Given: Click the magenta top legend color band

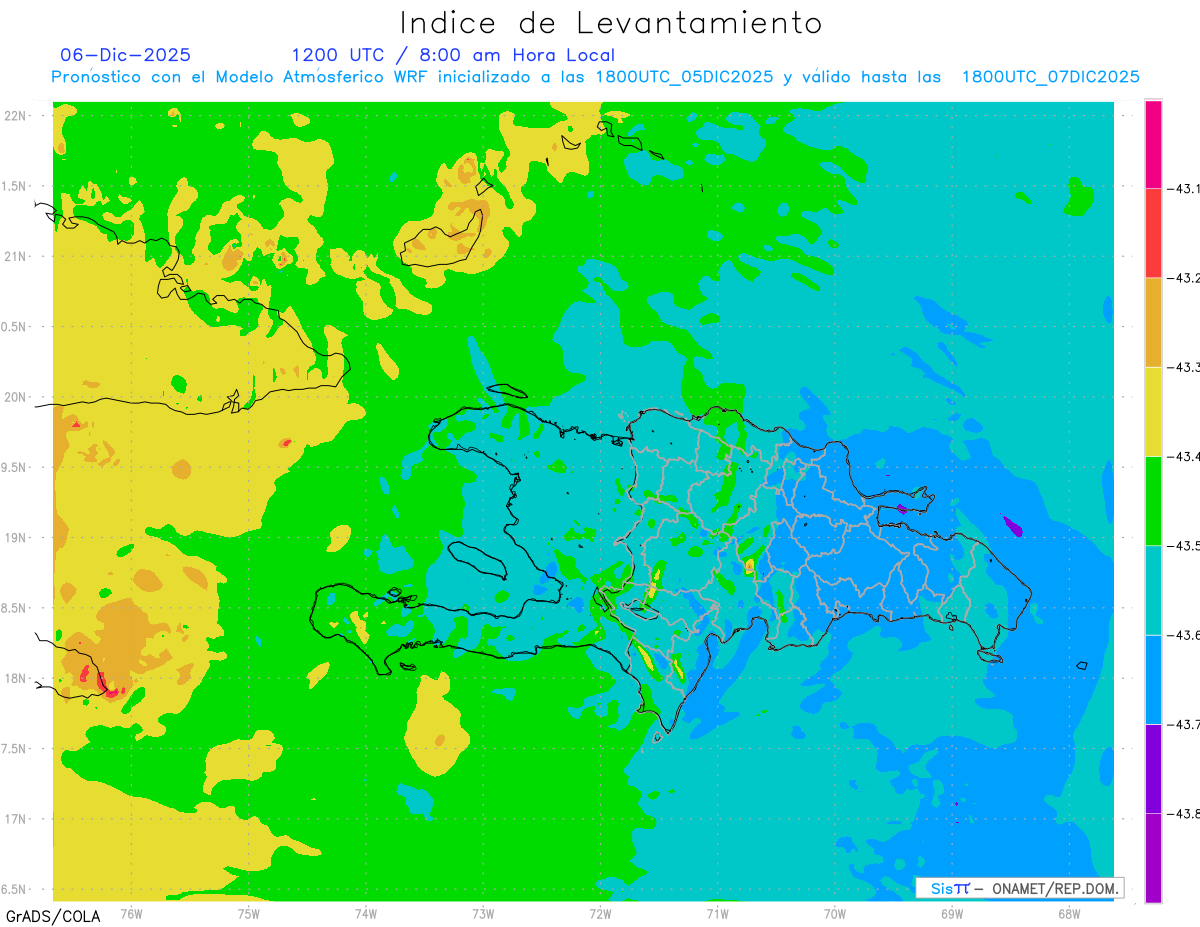Looking at the screenshot, I should pyautogui.click(x=1153, y=144).
